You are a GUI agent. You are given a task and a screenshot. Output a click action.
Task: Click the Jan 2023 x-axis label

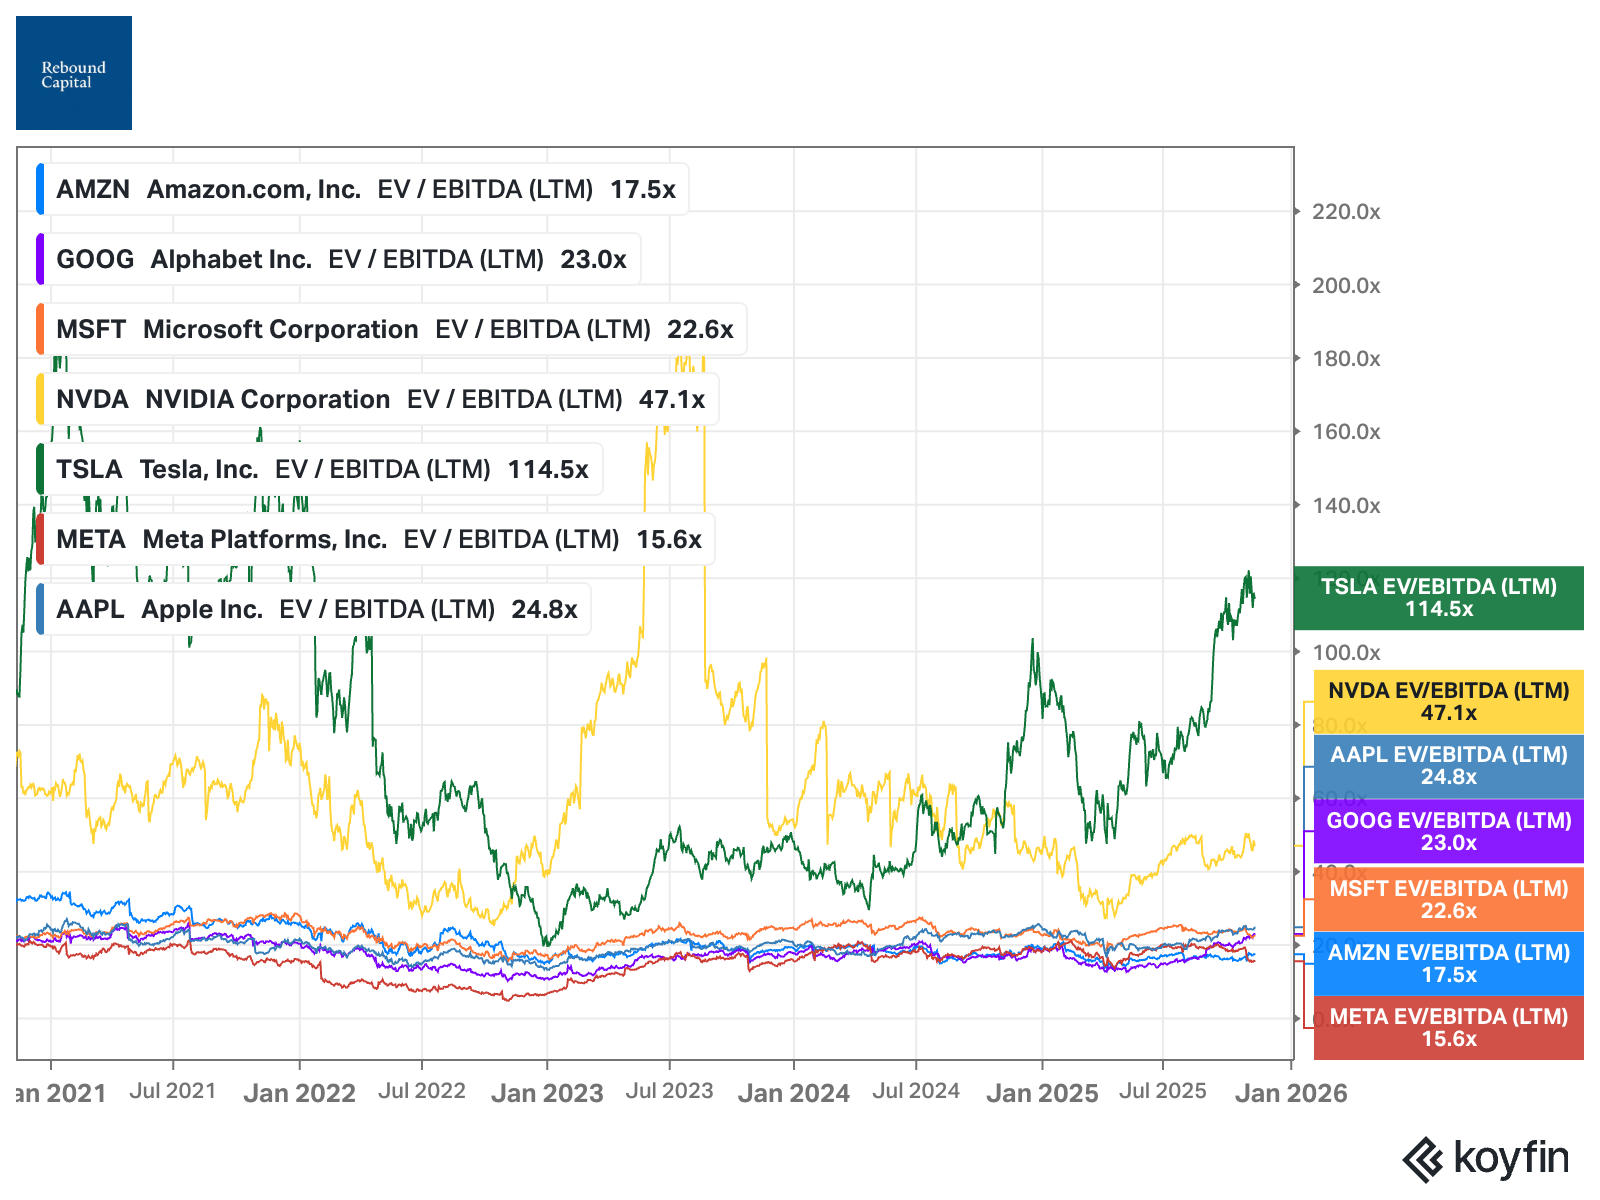pyautogui.click(x=547, y=1093)
